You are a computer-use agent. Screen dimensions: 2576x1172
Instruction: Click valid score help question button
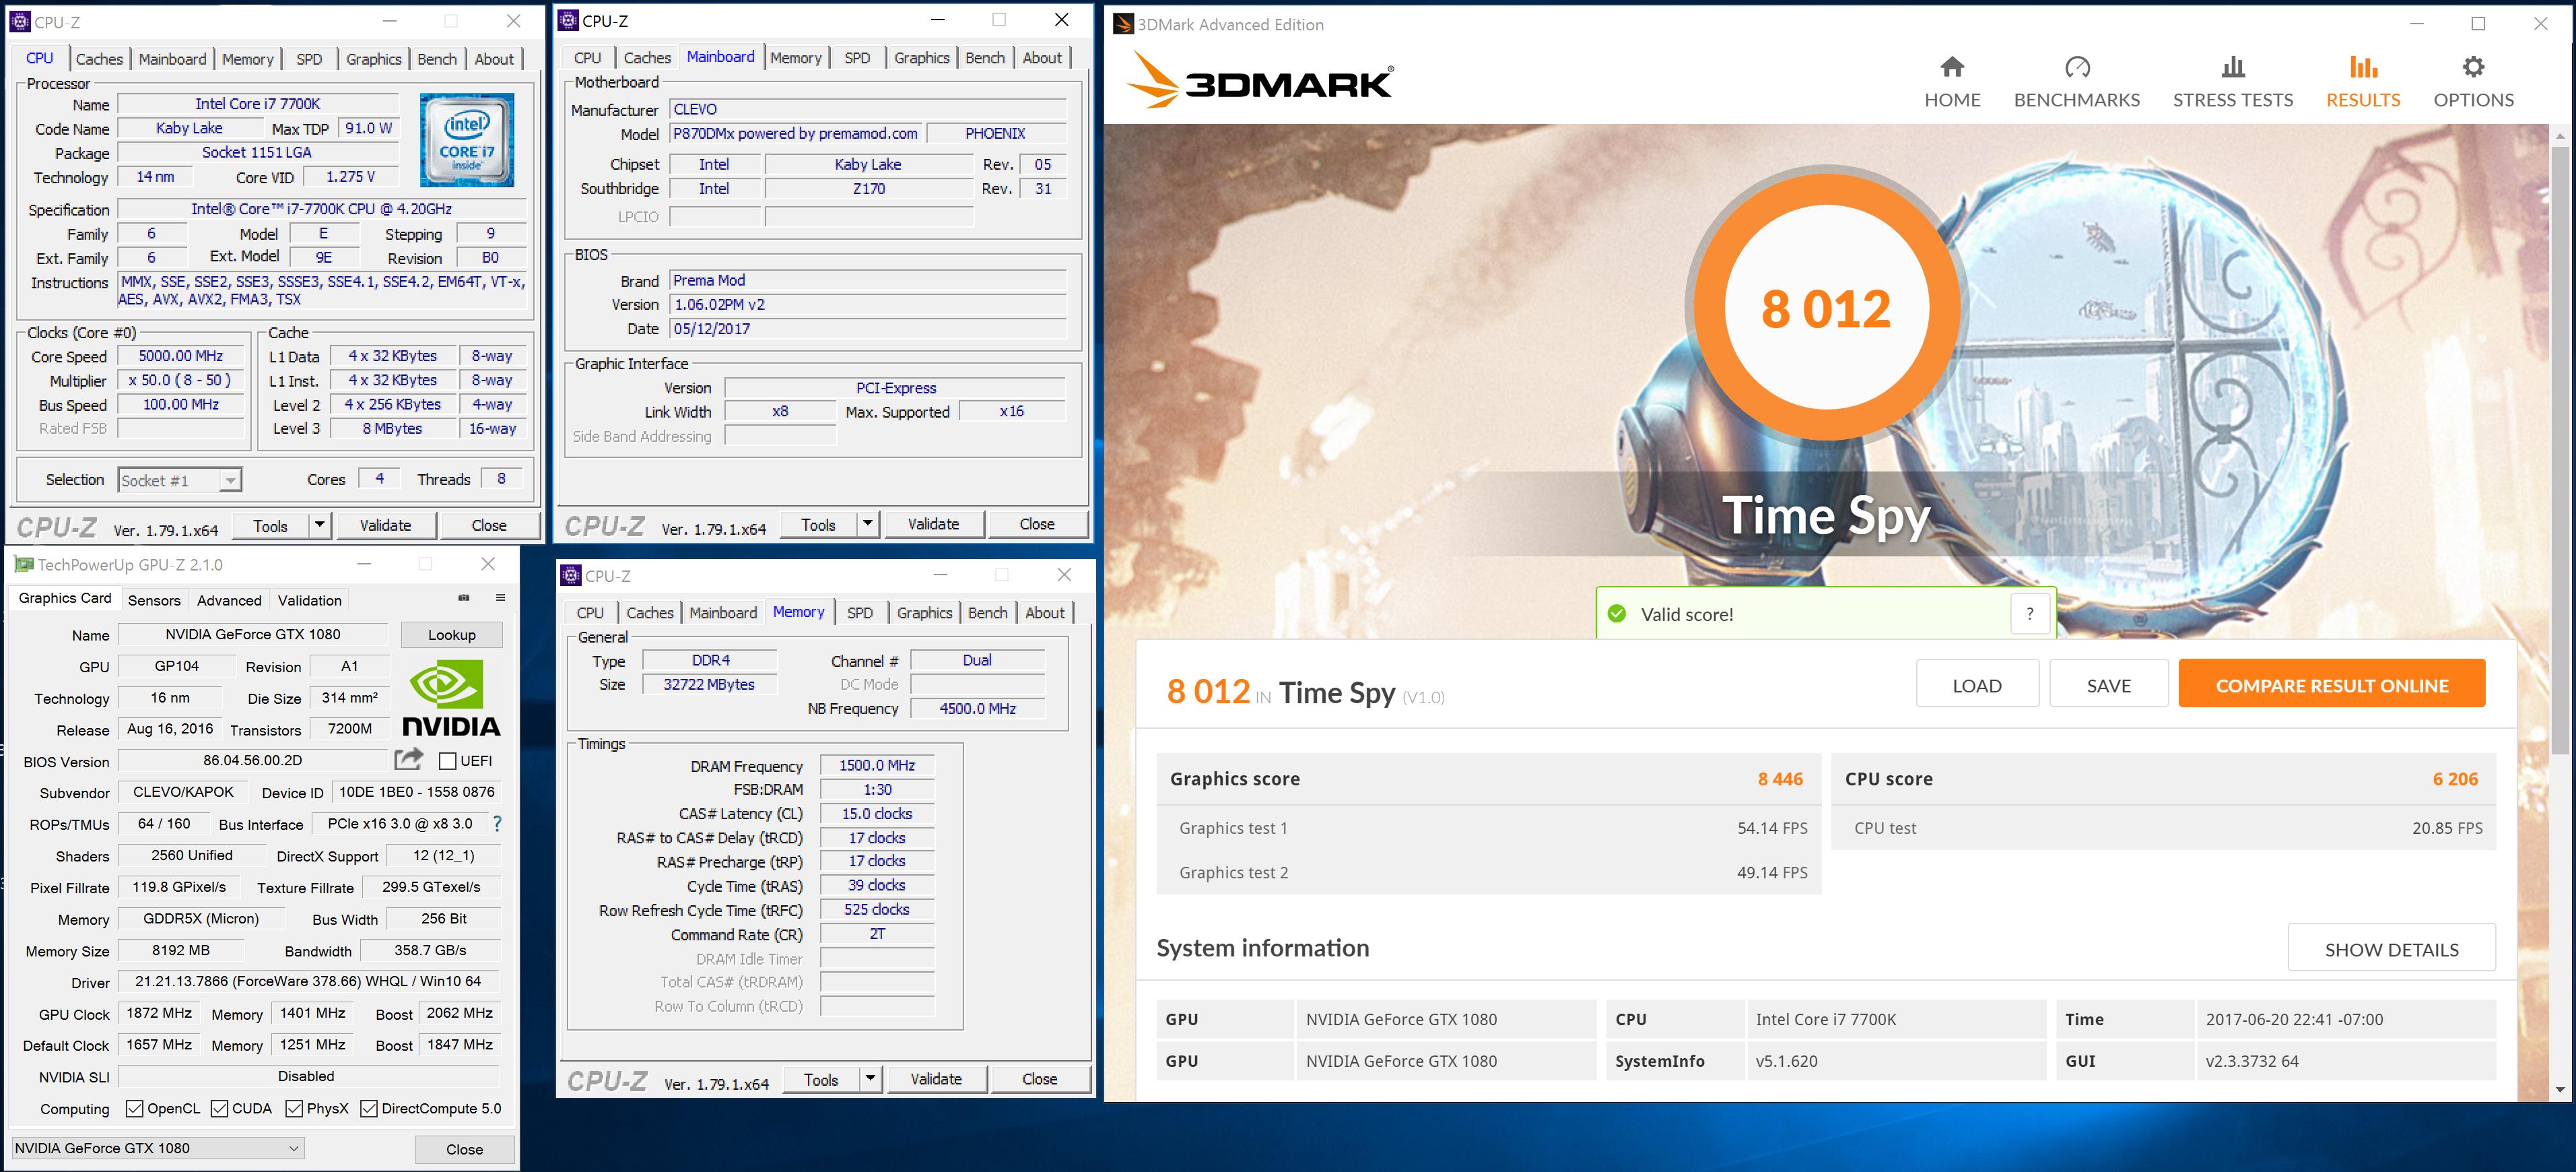pos(2030,614)
